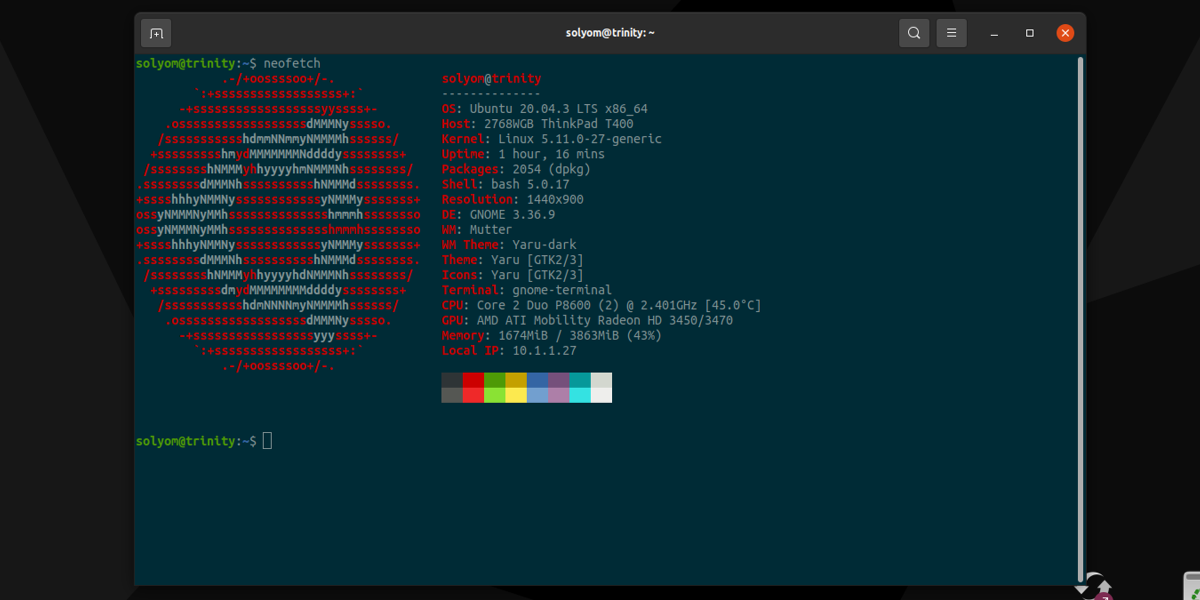Open a new terminal tab
The width and height of the screenshot is (1200, 600).
156,33
